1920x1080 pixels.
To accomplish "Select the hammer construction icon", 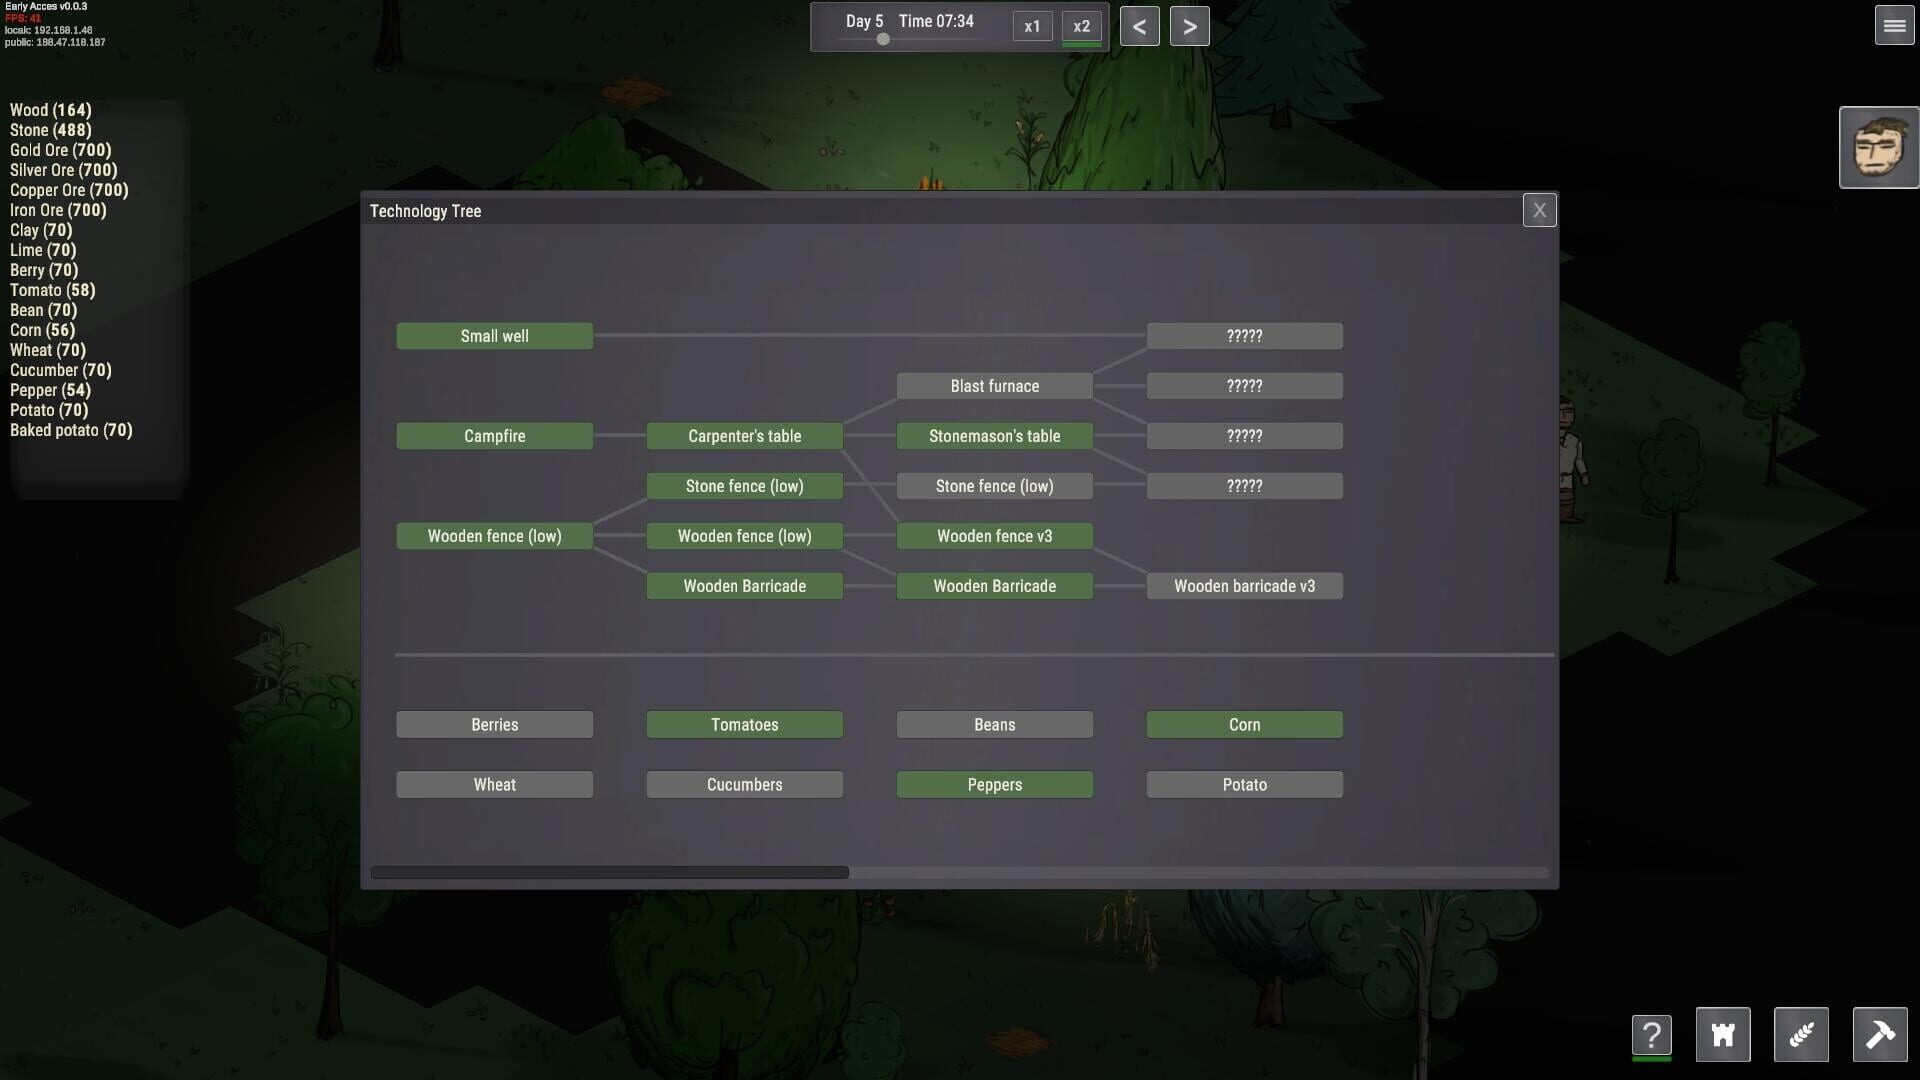I will click(1881, 1035).
